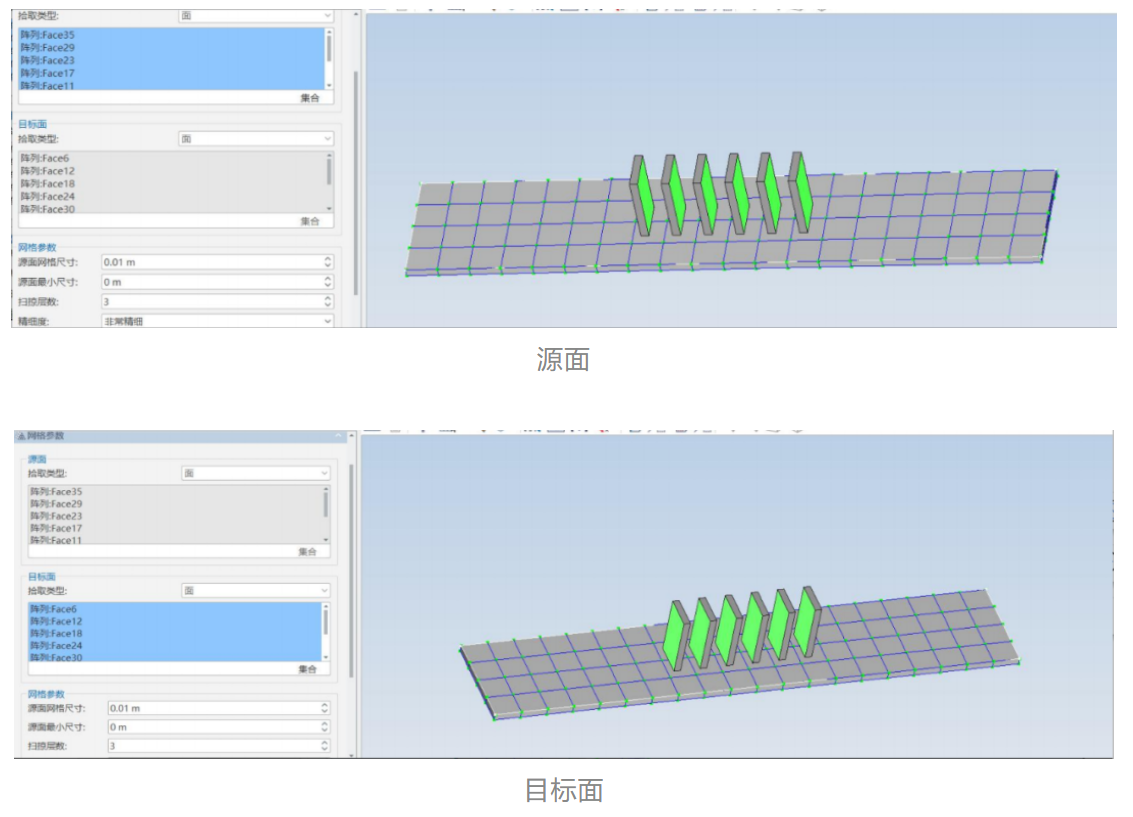Image resolution: width=1133 pixels, height=817 pixels.
Task: Click 源面网格尺寸 field in 源面 screenshot
Action: pyautogui.click(x=210, y=262)
